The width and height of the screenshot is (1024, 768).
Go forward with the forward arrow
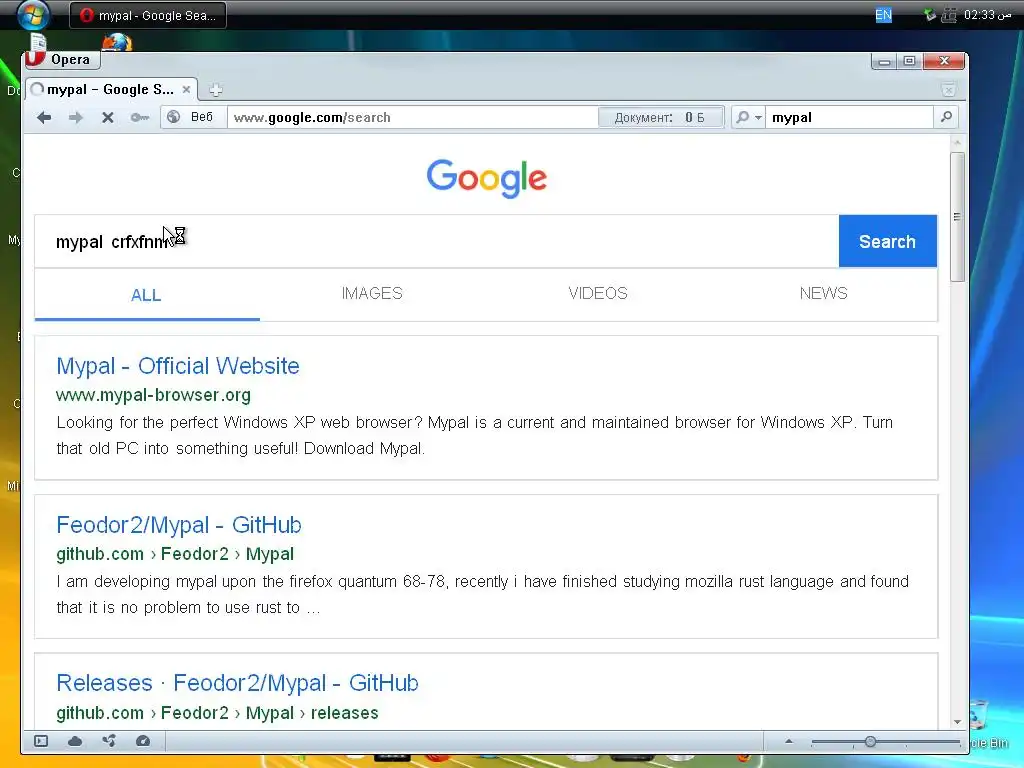pos(76,118)
